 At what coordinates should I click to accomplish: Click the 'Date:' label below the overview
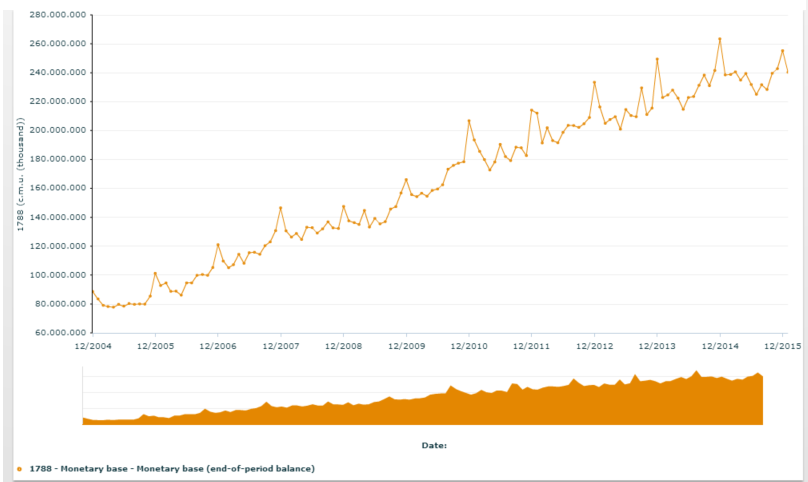coord(434,445)
